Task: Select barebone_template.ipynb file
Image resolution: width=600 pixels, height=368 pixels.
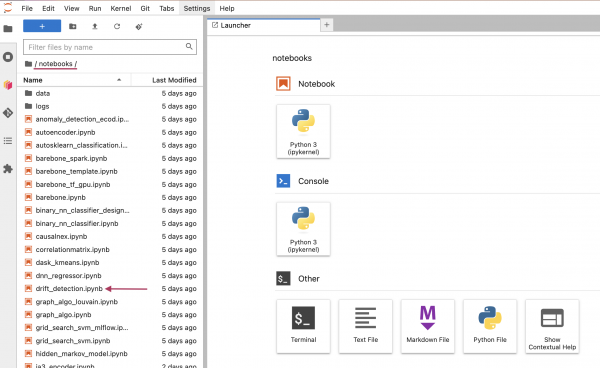Action: [110, 171]
